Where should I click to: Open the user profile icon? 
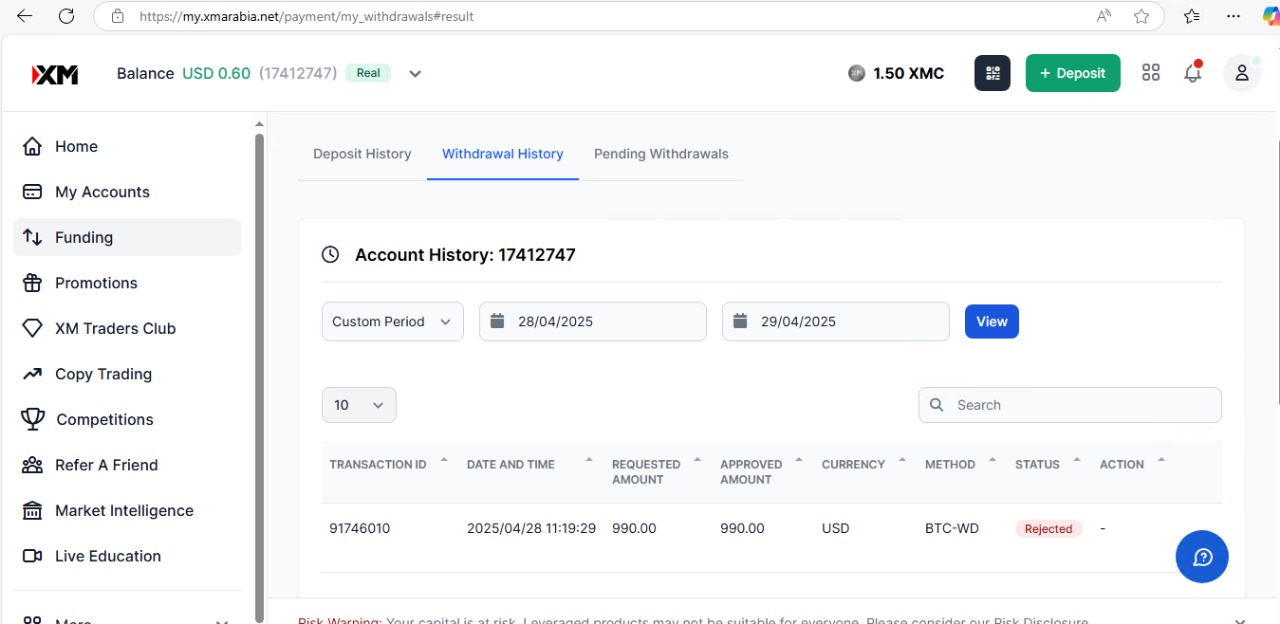[1241, 73]
